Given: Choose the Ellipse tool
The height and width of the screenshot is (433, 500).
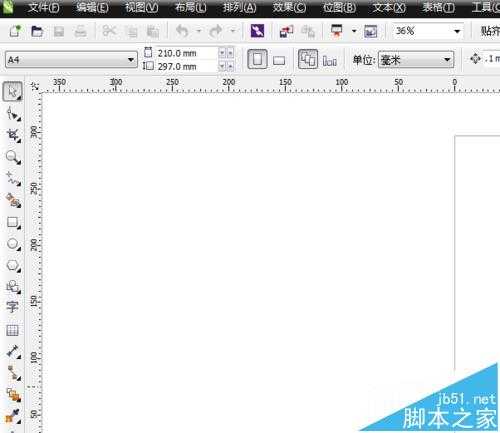Looking at the screenshot, I should [x=13, y=244].
